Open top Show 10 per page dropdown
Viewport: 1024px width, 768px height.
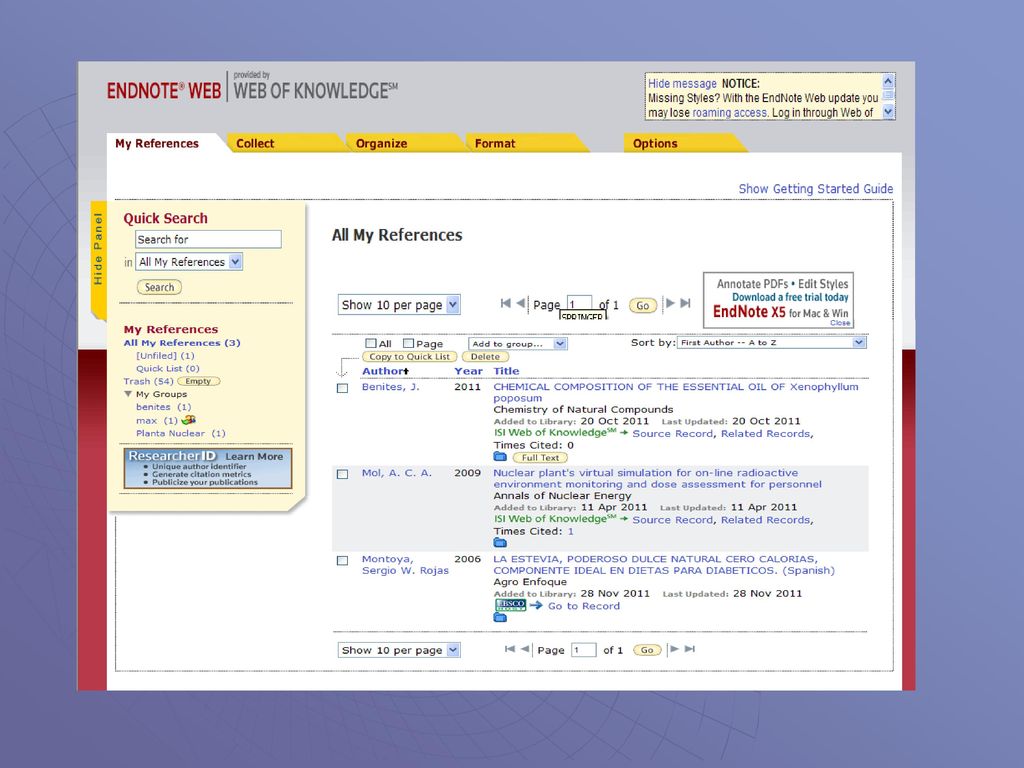pos(399,305)
